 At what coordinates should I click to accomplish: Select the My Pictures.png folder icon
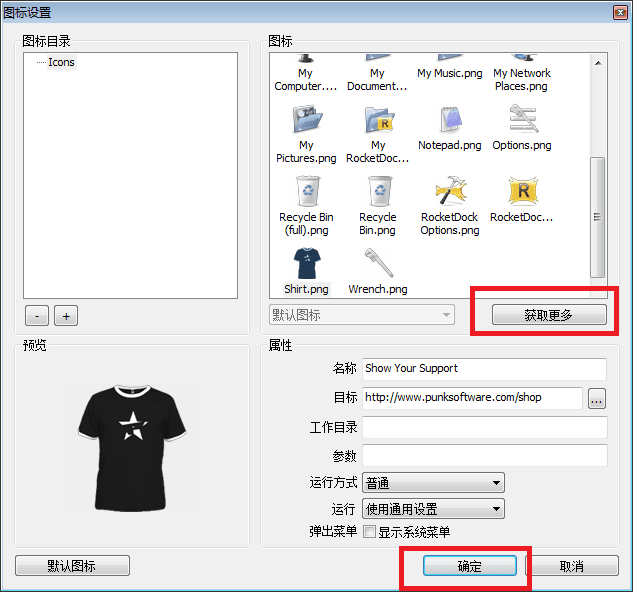click(x=307, y=119)
